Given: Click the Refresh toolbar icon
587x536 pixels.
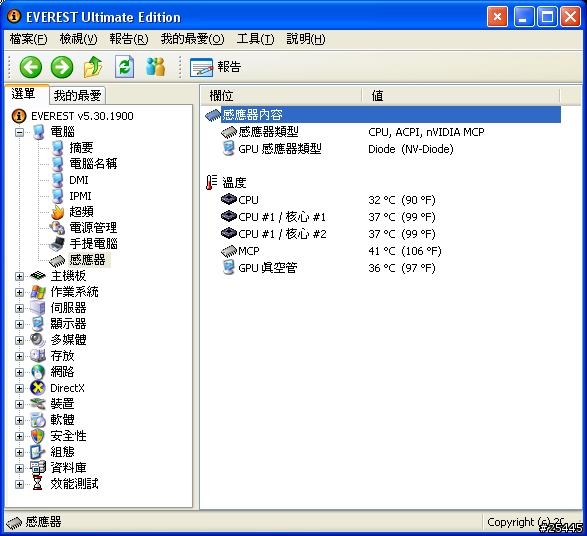Looking at the screenshot, I should click(x=125, y=67).
